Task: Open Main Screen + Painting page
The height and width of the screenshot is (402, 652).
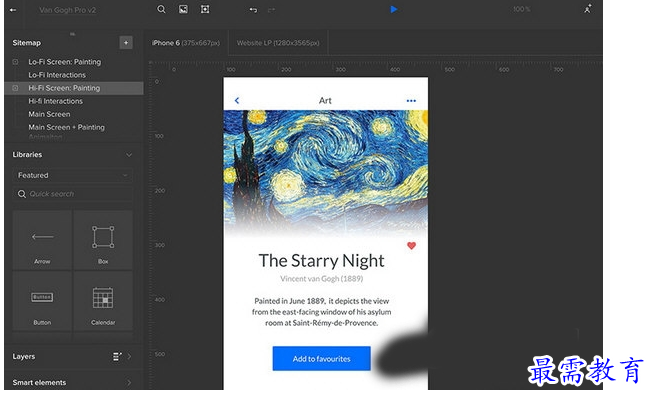Action: (x=67, y=127)
